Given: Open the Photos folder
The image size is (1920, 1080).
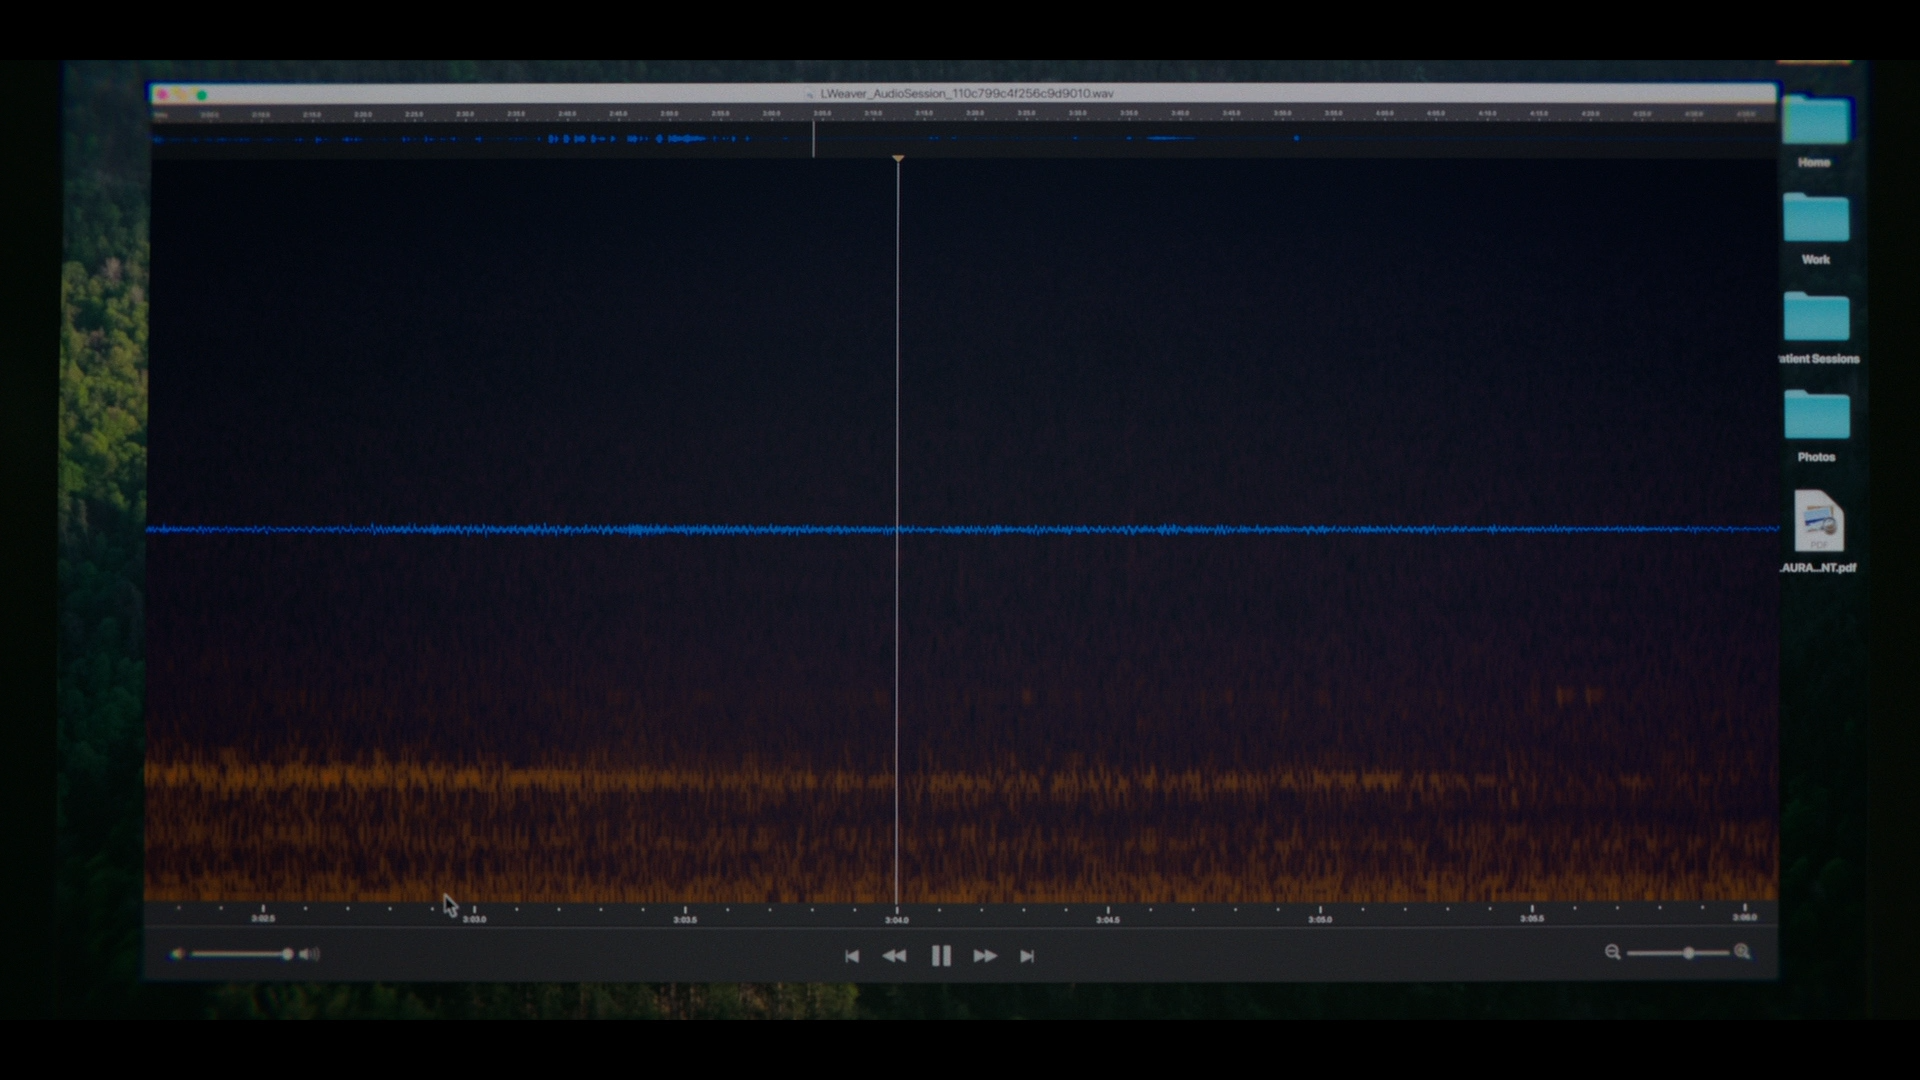Looking at the screenshot, I should pos(1816,416).
